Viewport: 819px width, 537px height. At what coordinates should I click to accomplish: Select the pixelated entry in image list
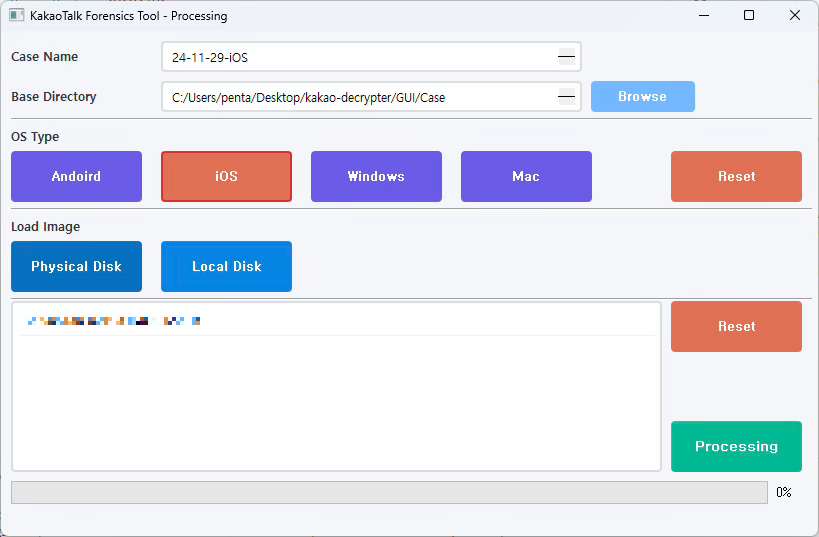[x=336, y=321]
